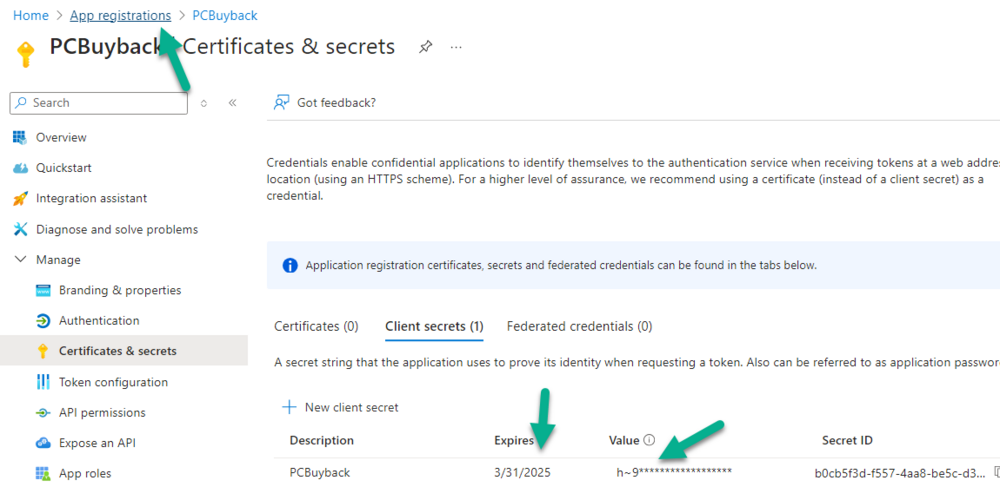1000x487 pixels.
Task: Click the pin icon beside page title
Action: tap(425, 47)
